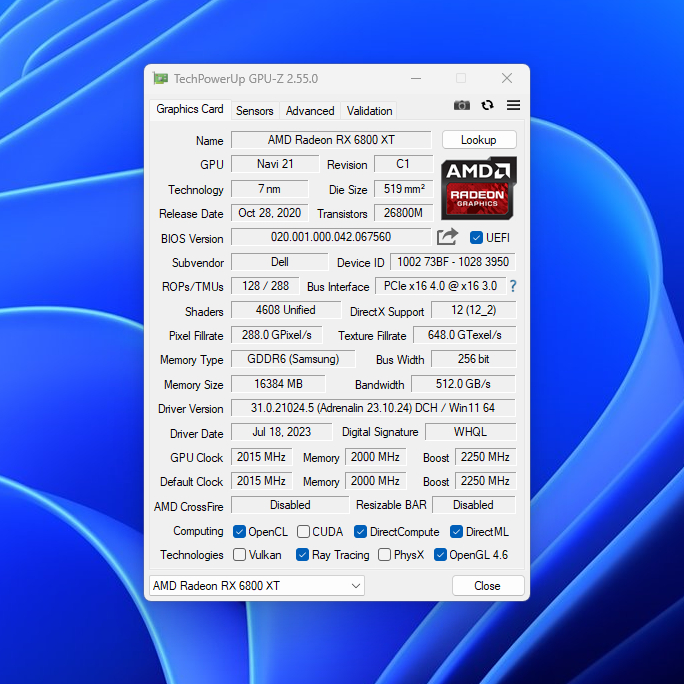Click the Lookup button
Image resolution: width=684 pixels, height=684 pixels.
coord(478,140)
